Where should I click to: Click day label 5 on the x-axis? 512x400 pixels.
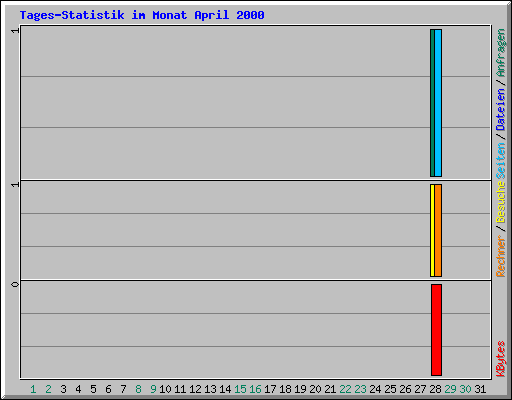[93, 389]
